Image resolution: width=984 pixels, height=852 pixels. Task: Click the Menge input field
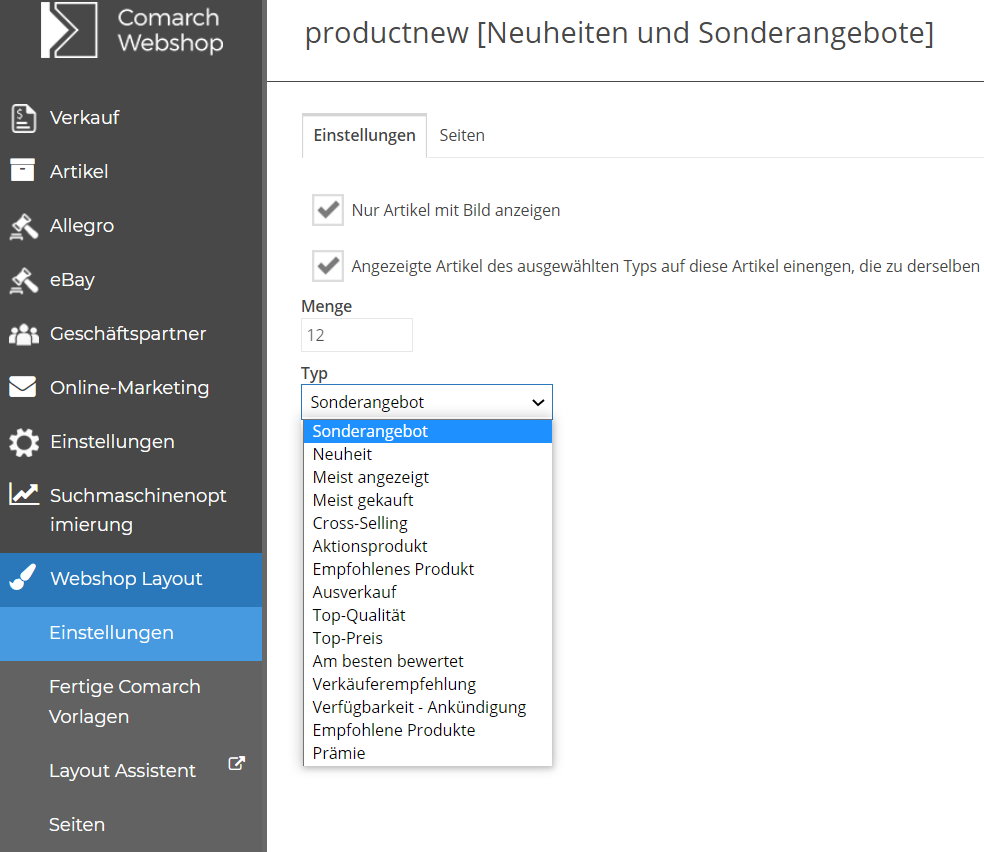[357, 335]
